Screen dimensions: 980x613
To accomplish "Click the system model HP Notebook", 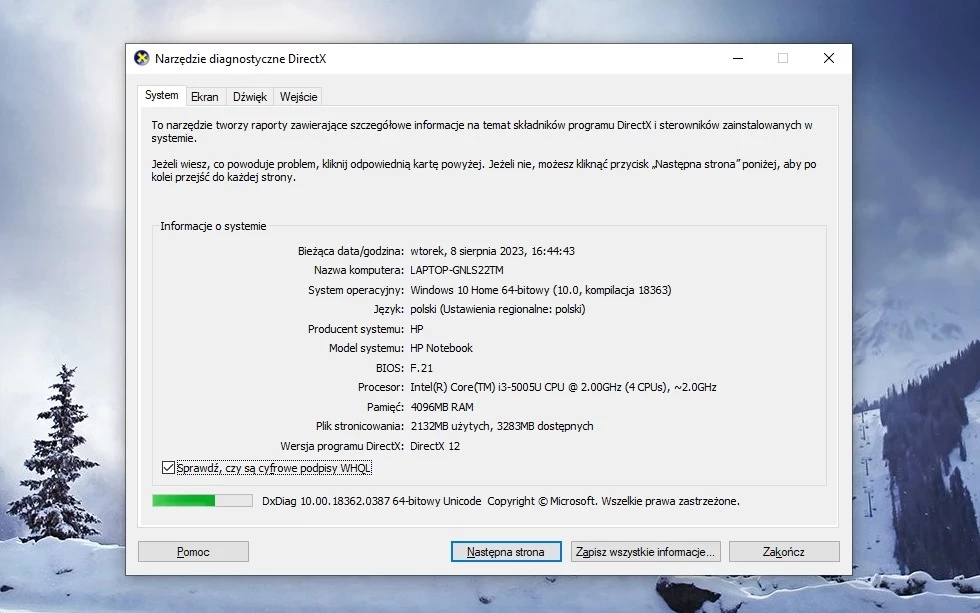I will (x=441, y=348).
